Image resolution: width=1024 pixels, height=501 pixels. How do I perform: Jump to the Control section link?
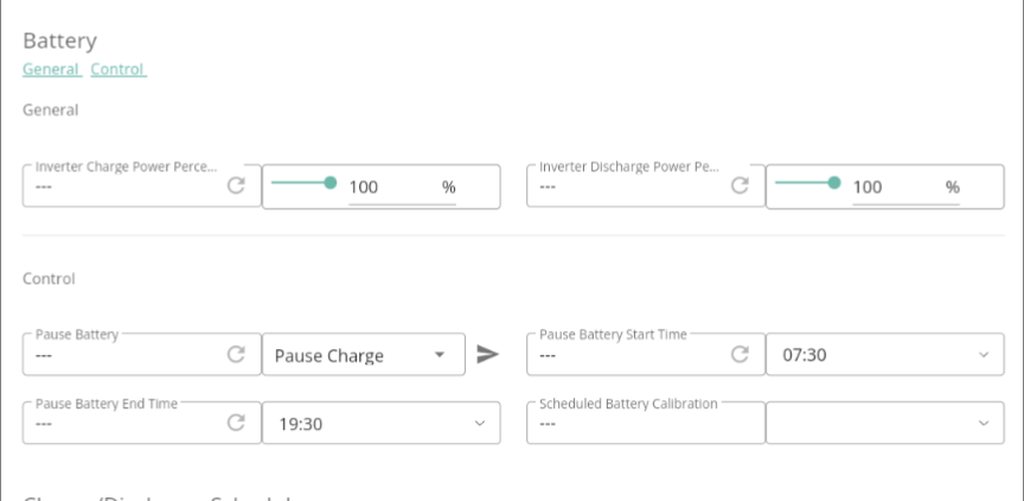118,69
